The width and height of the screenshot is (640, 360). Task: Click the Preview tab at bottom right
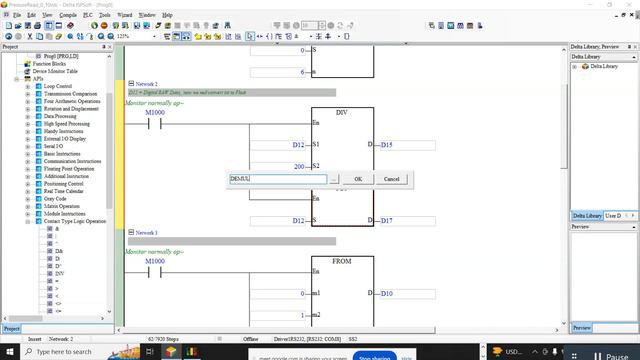coord(582,328)
